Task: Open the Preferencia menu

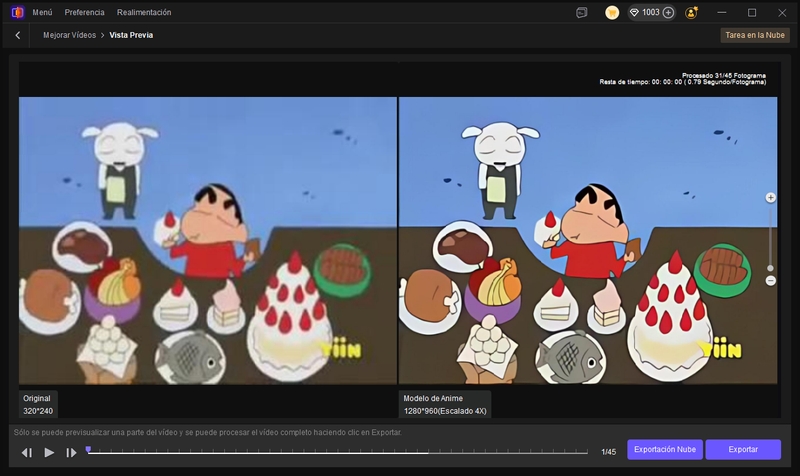Action: tap(84, 12)
